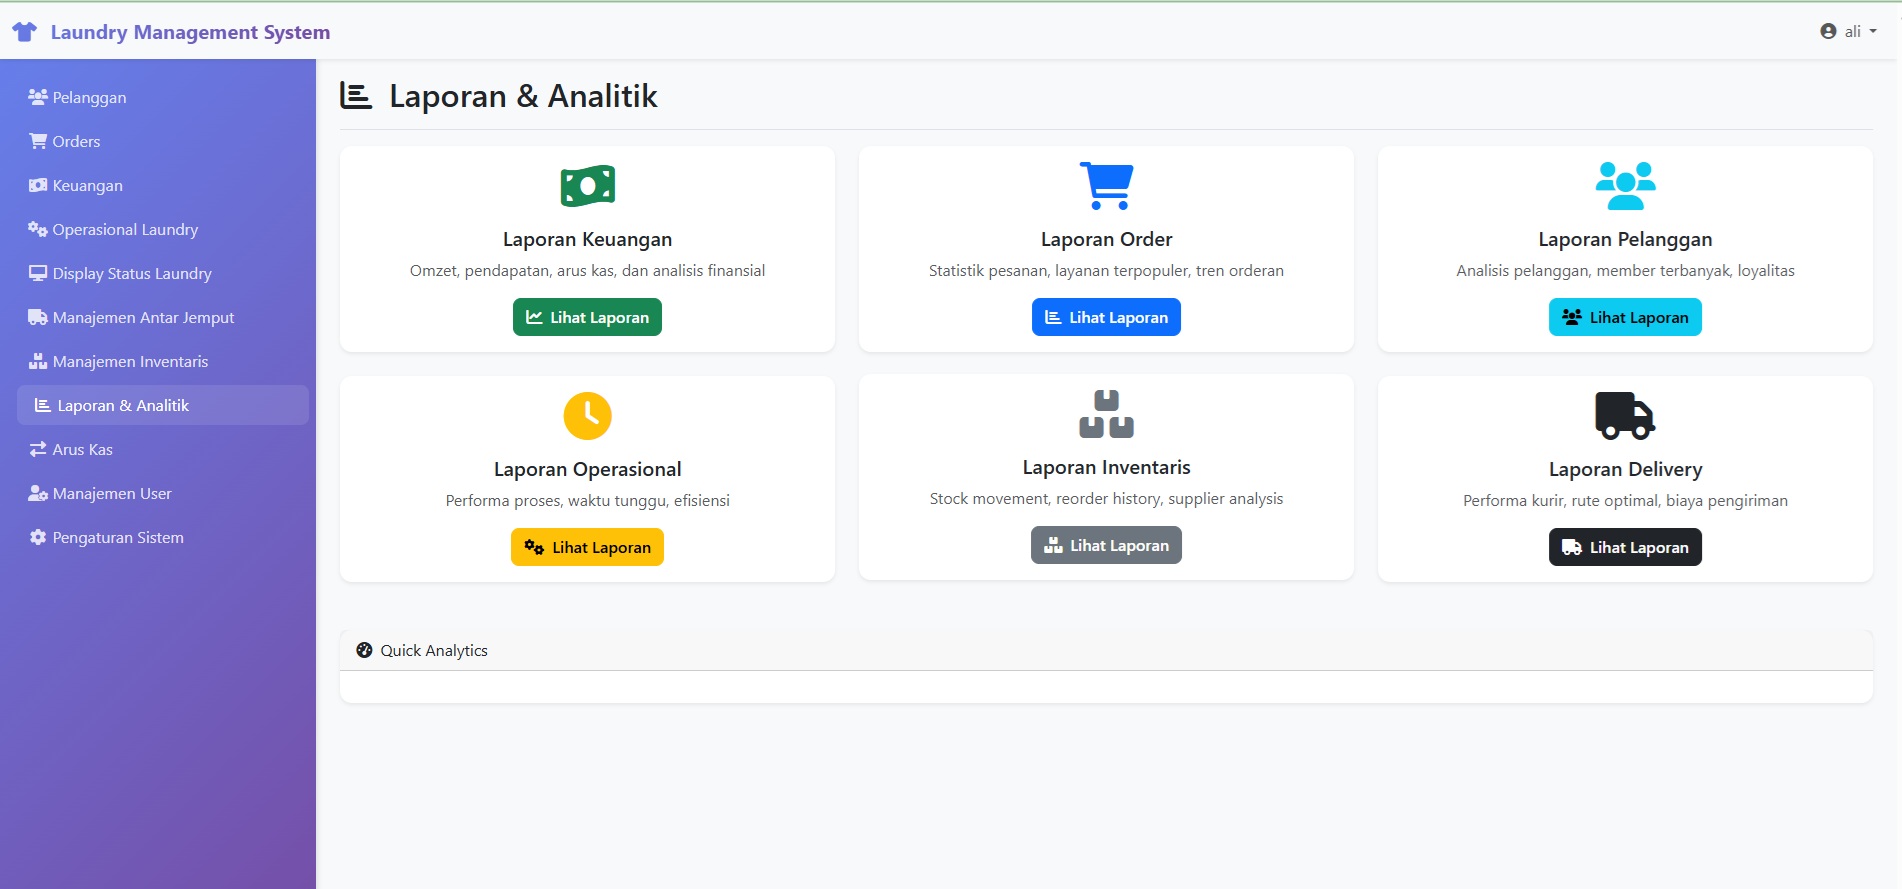The image size is (1902, 889).
Task: Click the Quick Analytics gauge icon
Action: click(364, 650)
